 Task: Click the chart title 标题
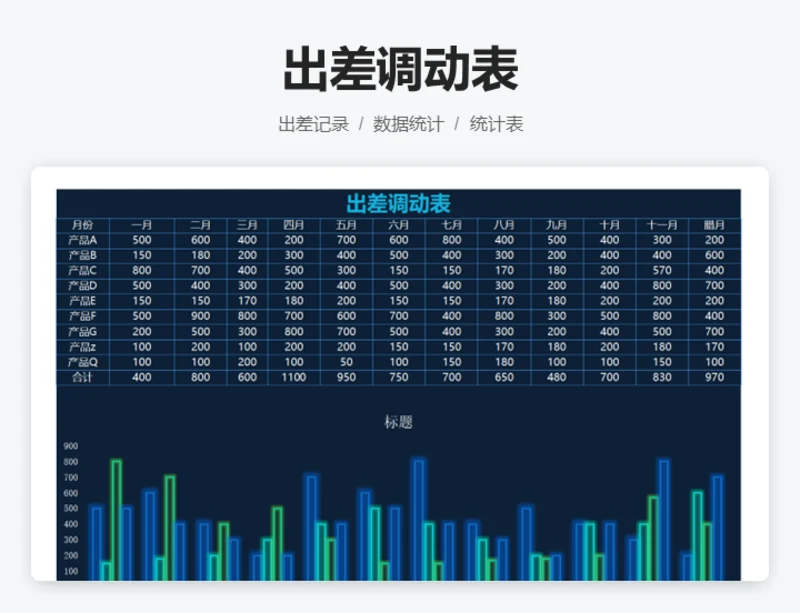398,423
